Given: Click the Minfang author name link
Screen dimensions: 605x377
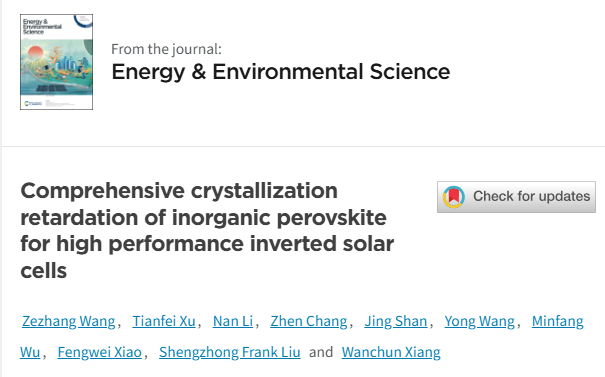Looking at the screenshot, I should tap(558, 321).
